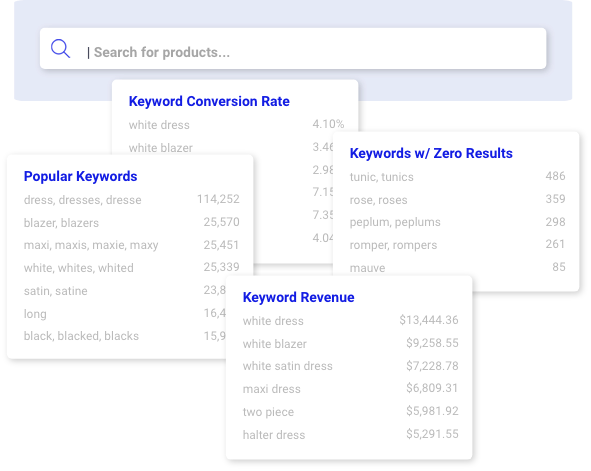Select the halter dress revenue row
This screenshot has width=591, height=471.
click(351, 434)
